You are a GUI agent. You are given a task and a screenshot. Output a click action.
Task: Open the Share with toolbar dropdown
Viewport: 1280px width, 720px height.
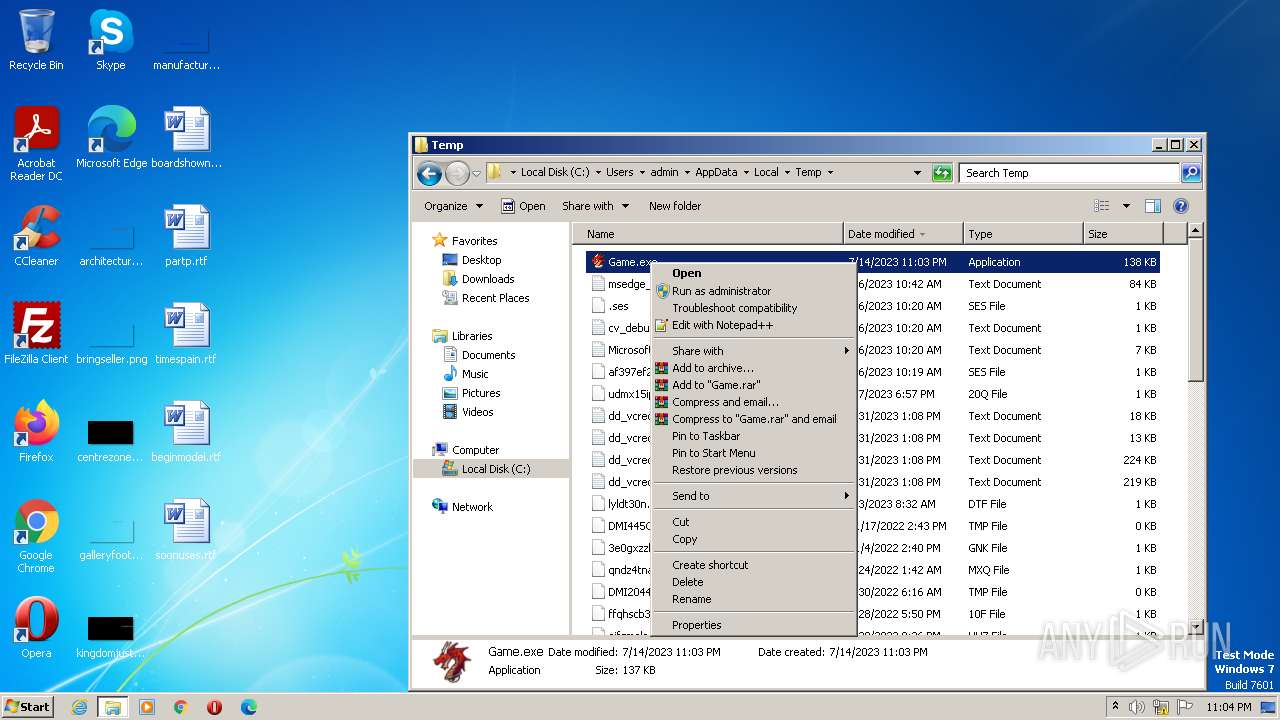tap(596, 206)
